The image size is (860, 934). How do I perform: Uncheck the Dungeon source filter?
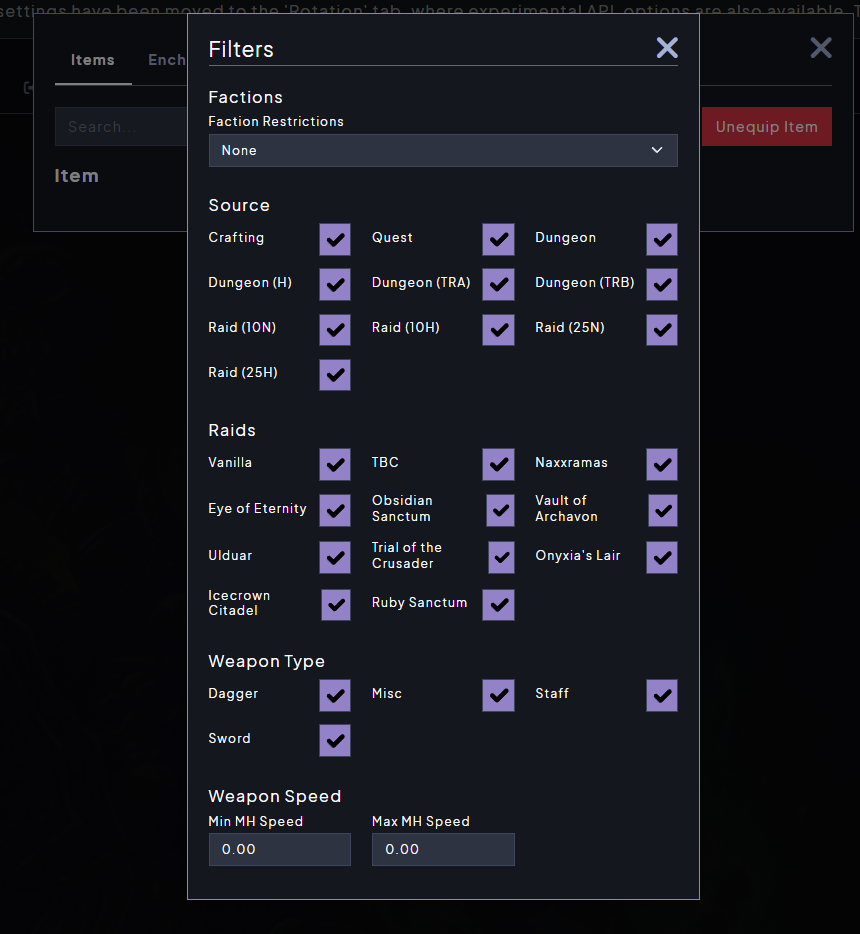[661, 239]
